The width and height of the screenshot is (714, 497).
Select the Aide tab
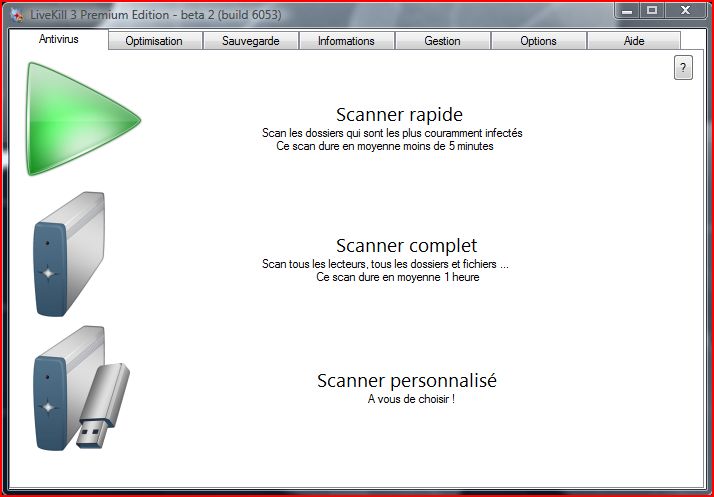pos(634,41)
